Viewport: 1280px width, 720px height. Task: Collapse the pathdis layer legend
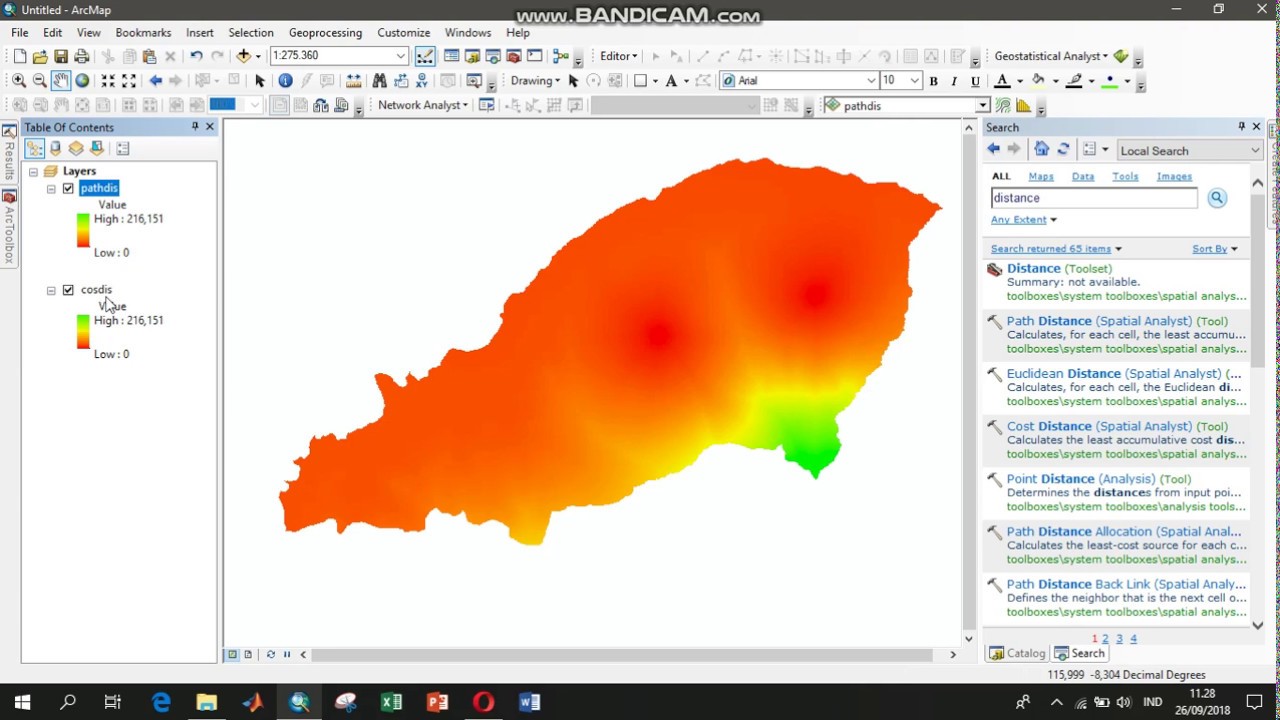pos(51,189)
